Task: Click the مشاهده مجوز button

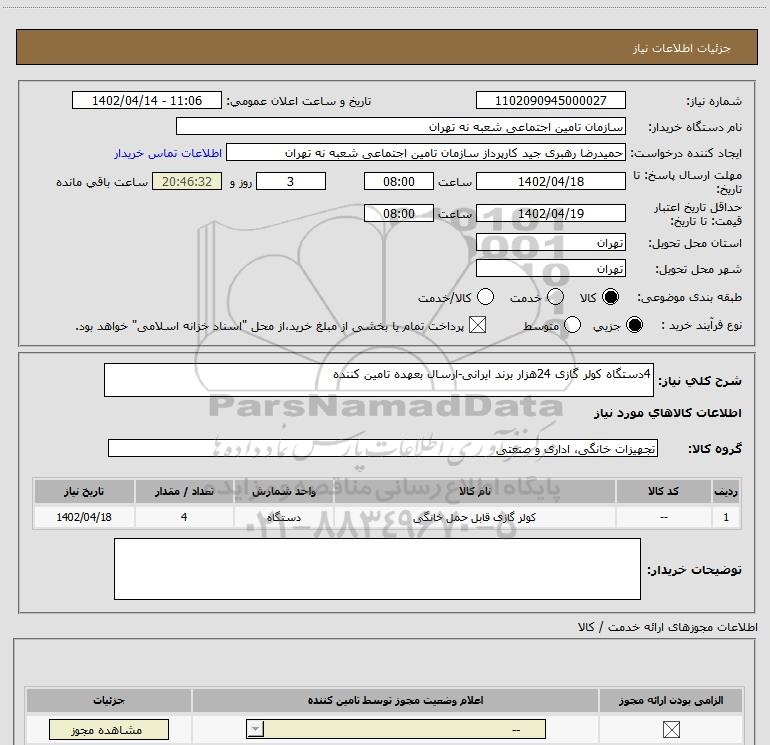Action: click(x=109, y=730)
